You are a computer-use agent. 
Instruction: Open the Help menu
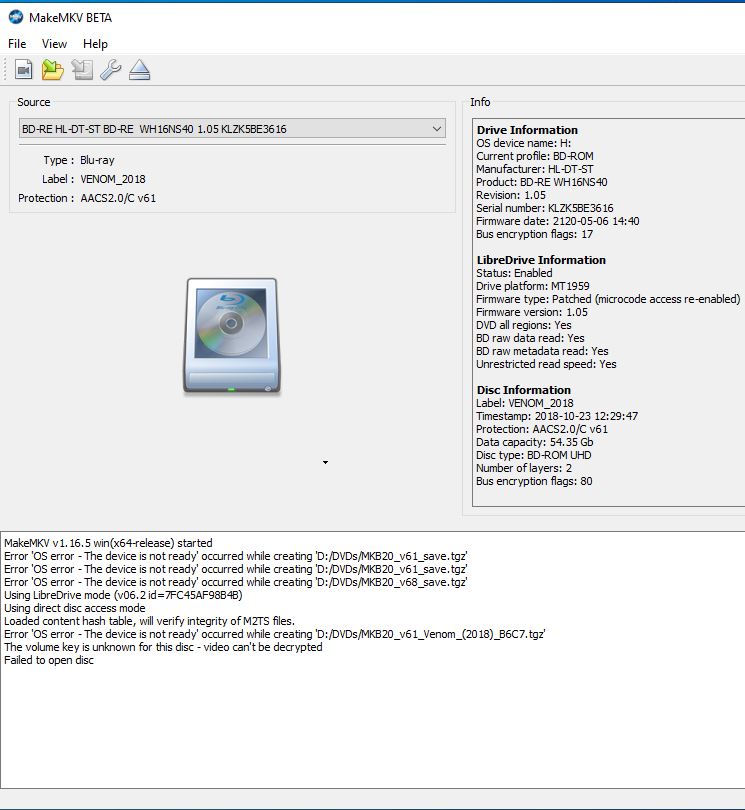pyautogui.click(x=95, y=44)
